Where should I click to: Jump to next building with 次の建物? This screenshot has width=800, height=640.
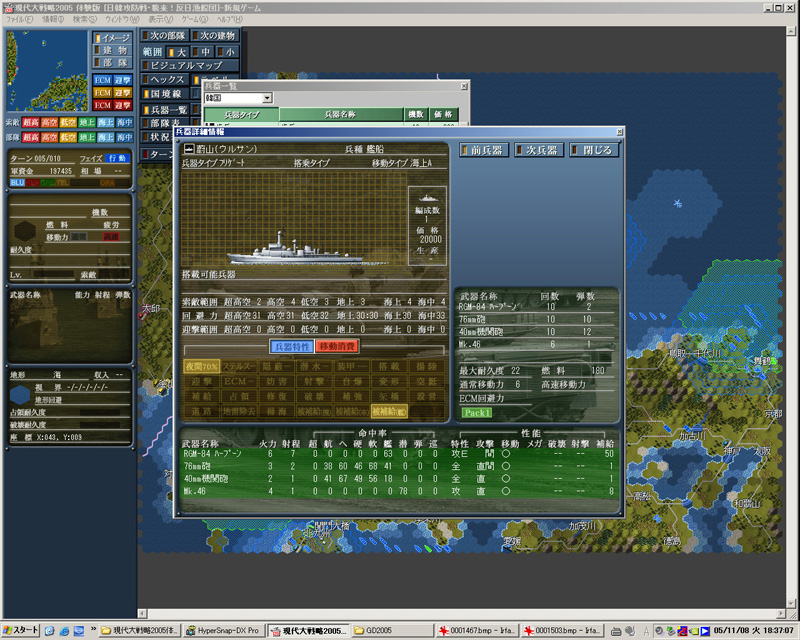(214, 35)
